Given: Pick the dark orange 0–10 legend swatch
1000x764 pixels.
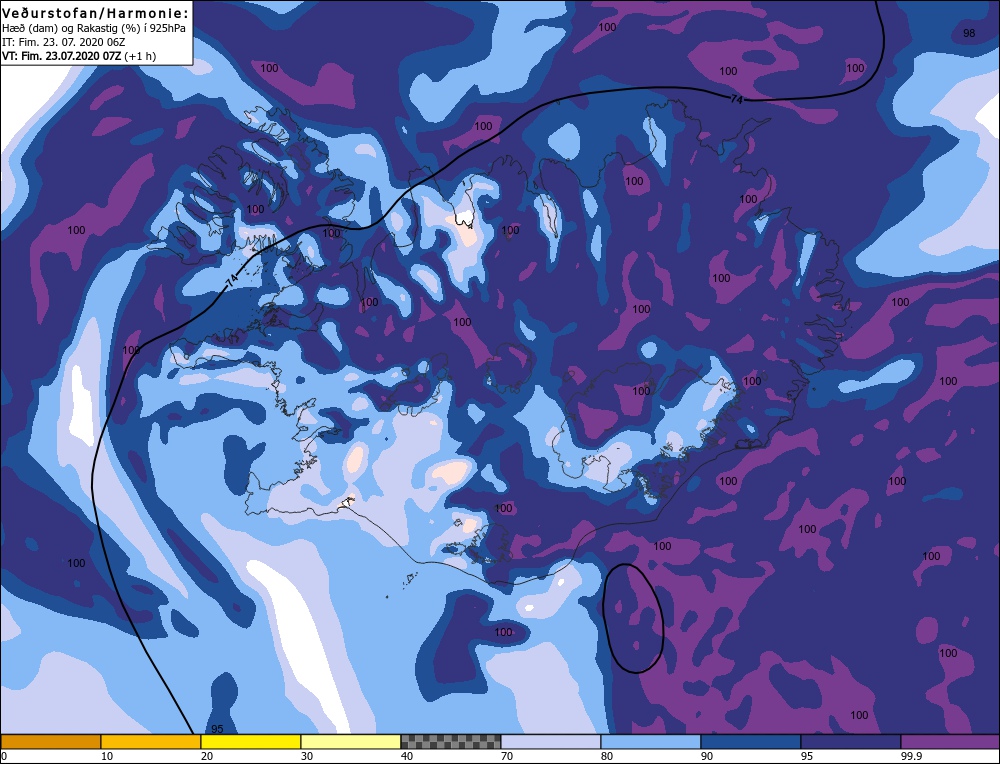Looking at the screenshot, I should click(50, 741).
